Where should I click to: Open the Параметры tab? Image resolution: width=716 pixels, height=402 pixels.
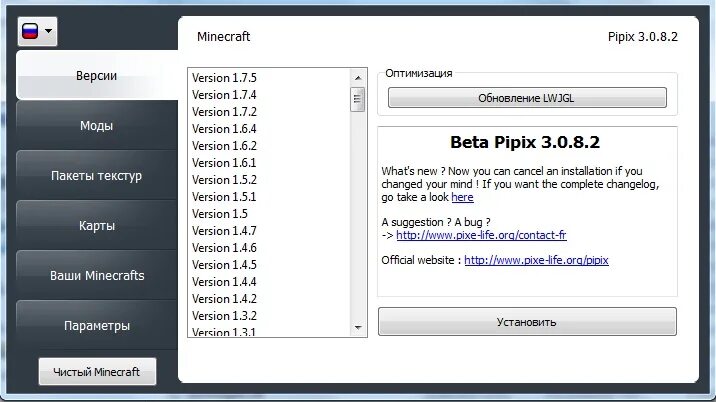pyautogui.click(x=97, y=326)
